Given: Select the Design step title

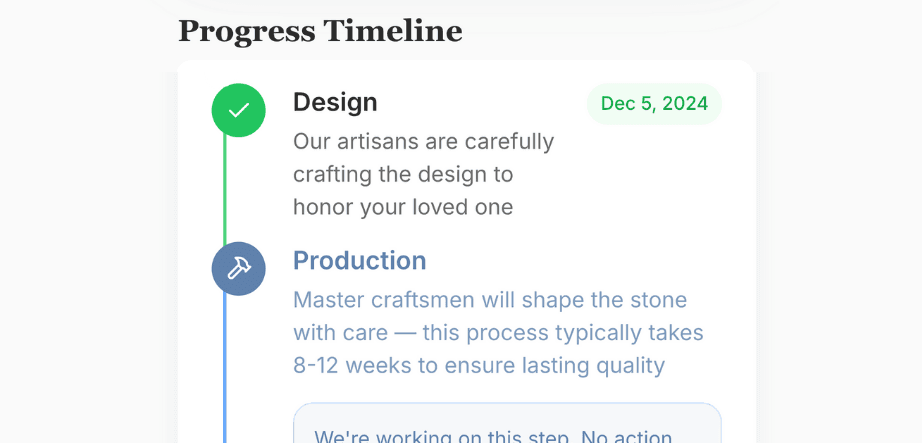Looking at the screenshot, I should (335, 102).
